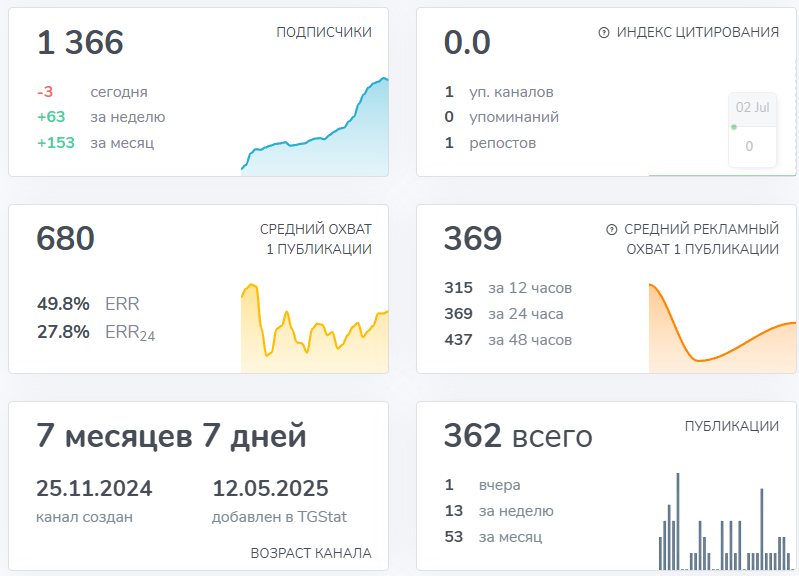Click the 369 ad reach headline value

pos(473,238)
